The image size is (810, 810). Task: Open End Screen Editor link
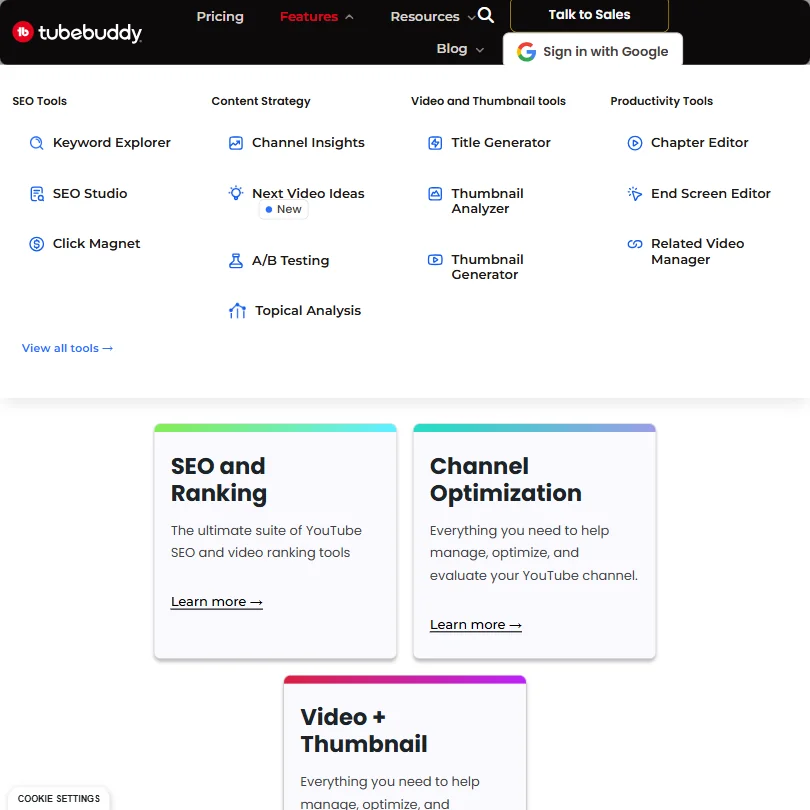click(x=710, y=193)
